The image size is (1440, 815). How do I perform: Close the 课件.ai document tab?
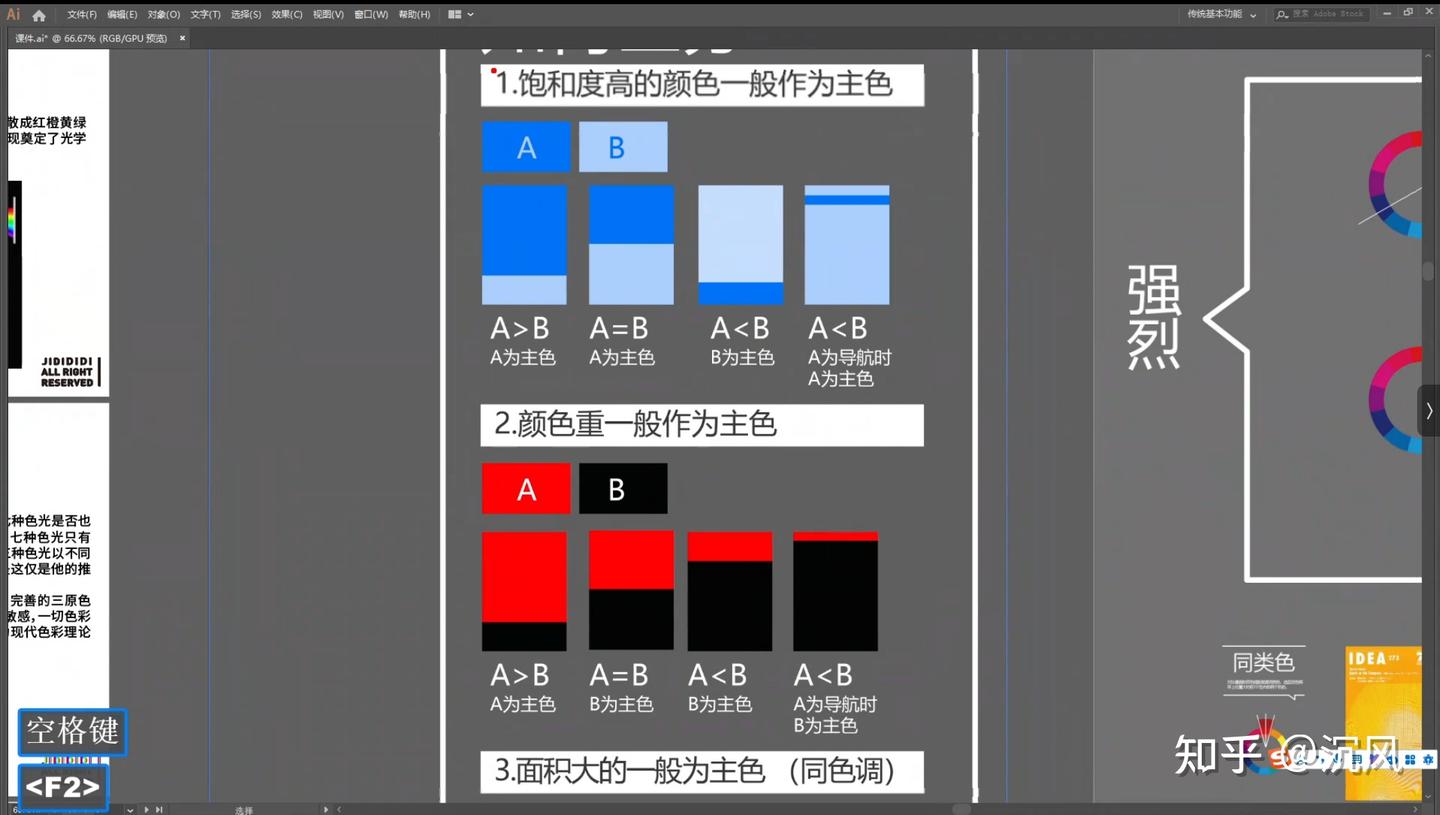pos(181,37)
